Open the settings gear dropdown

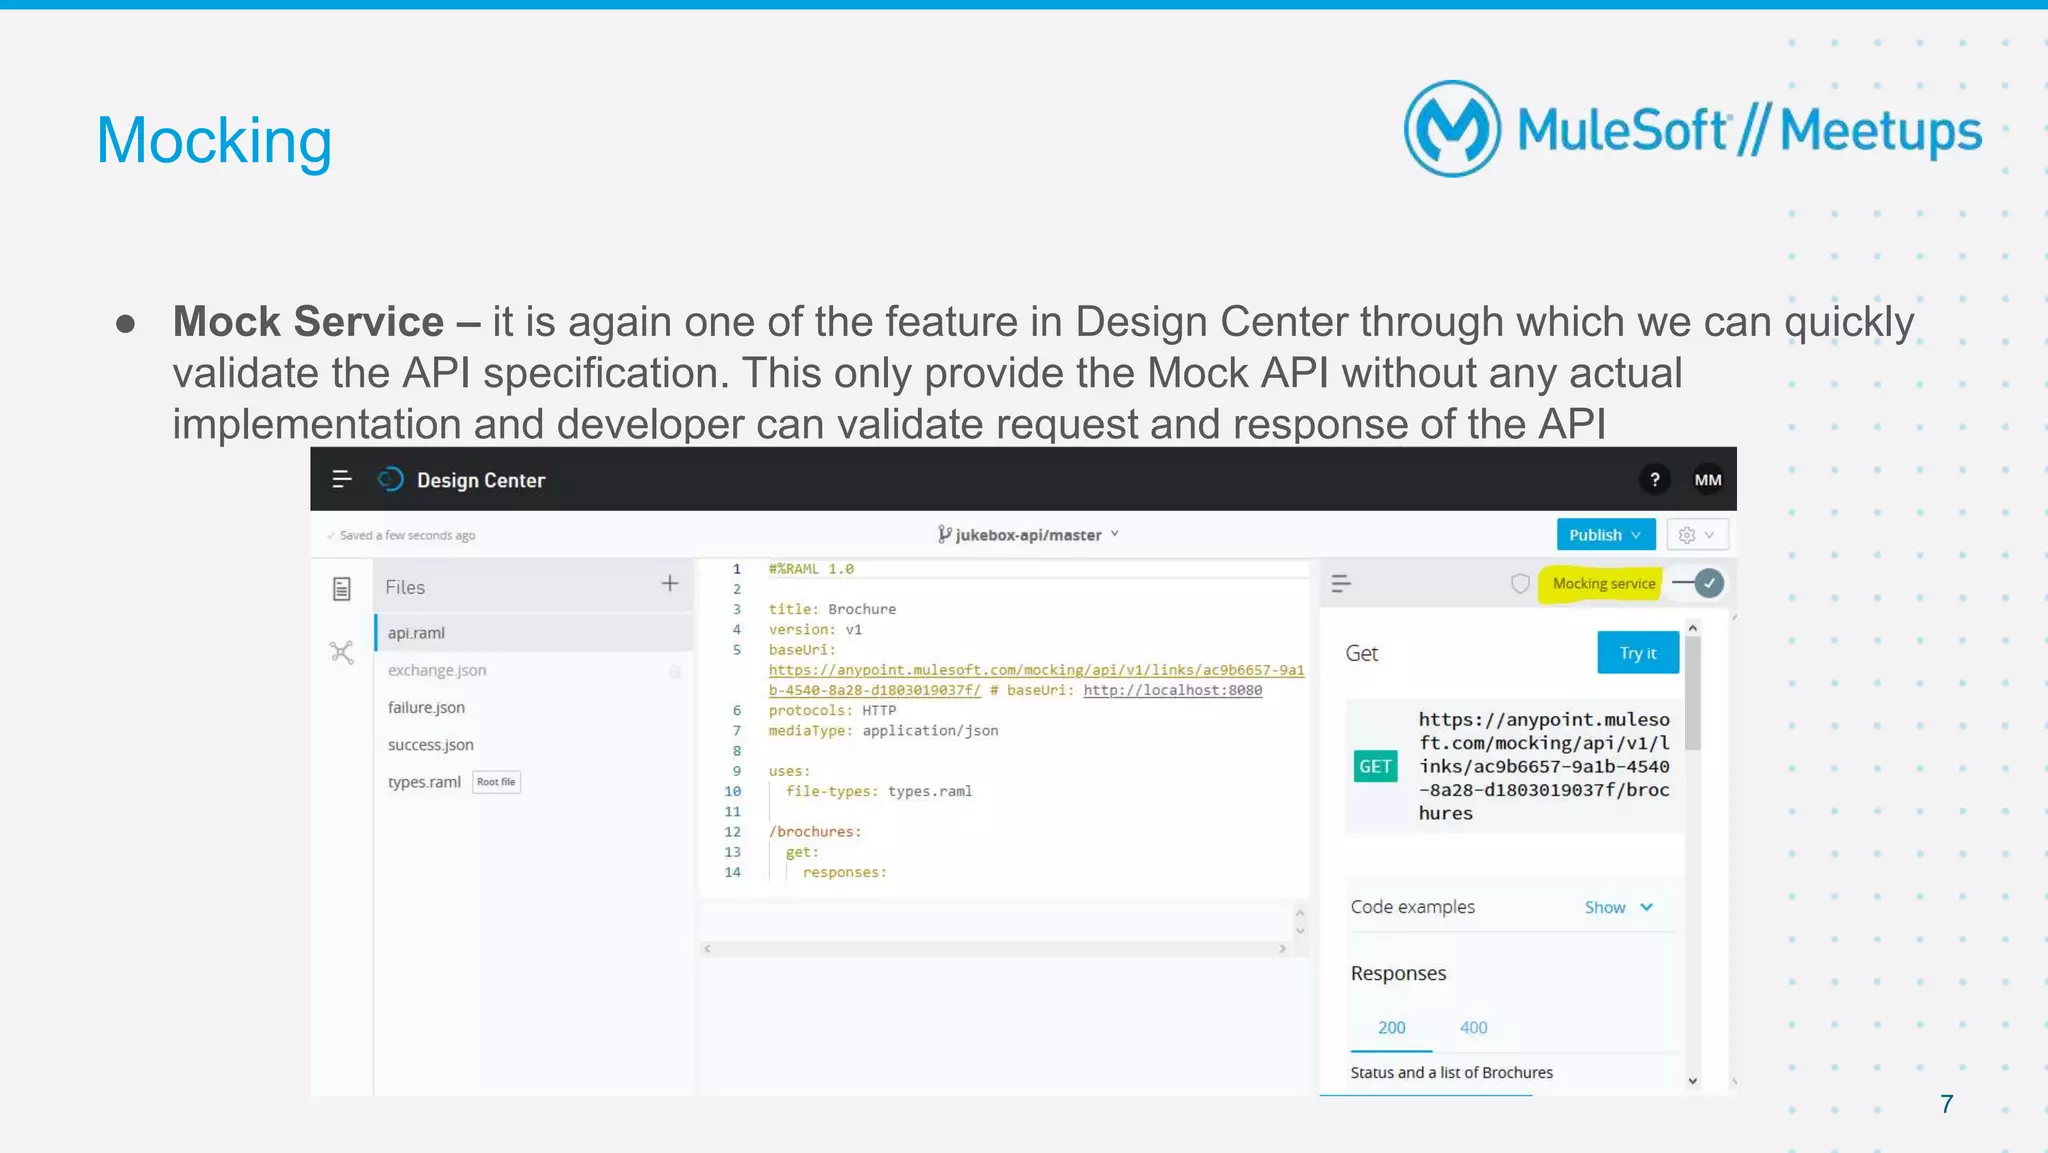click(1697, 535)
